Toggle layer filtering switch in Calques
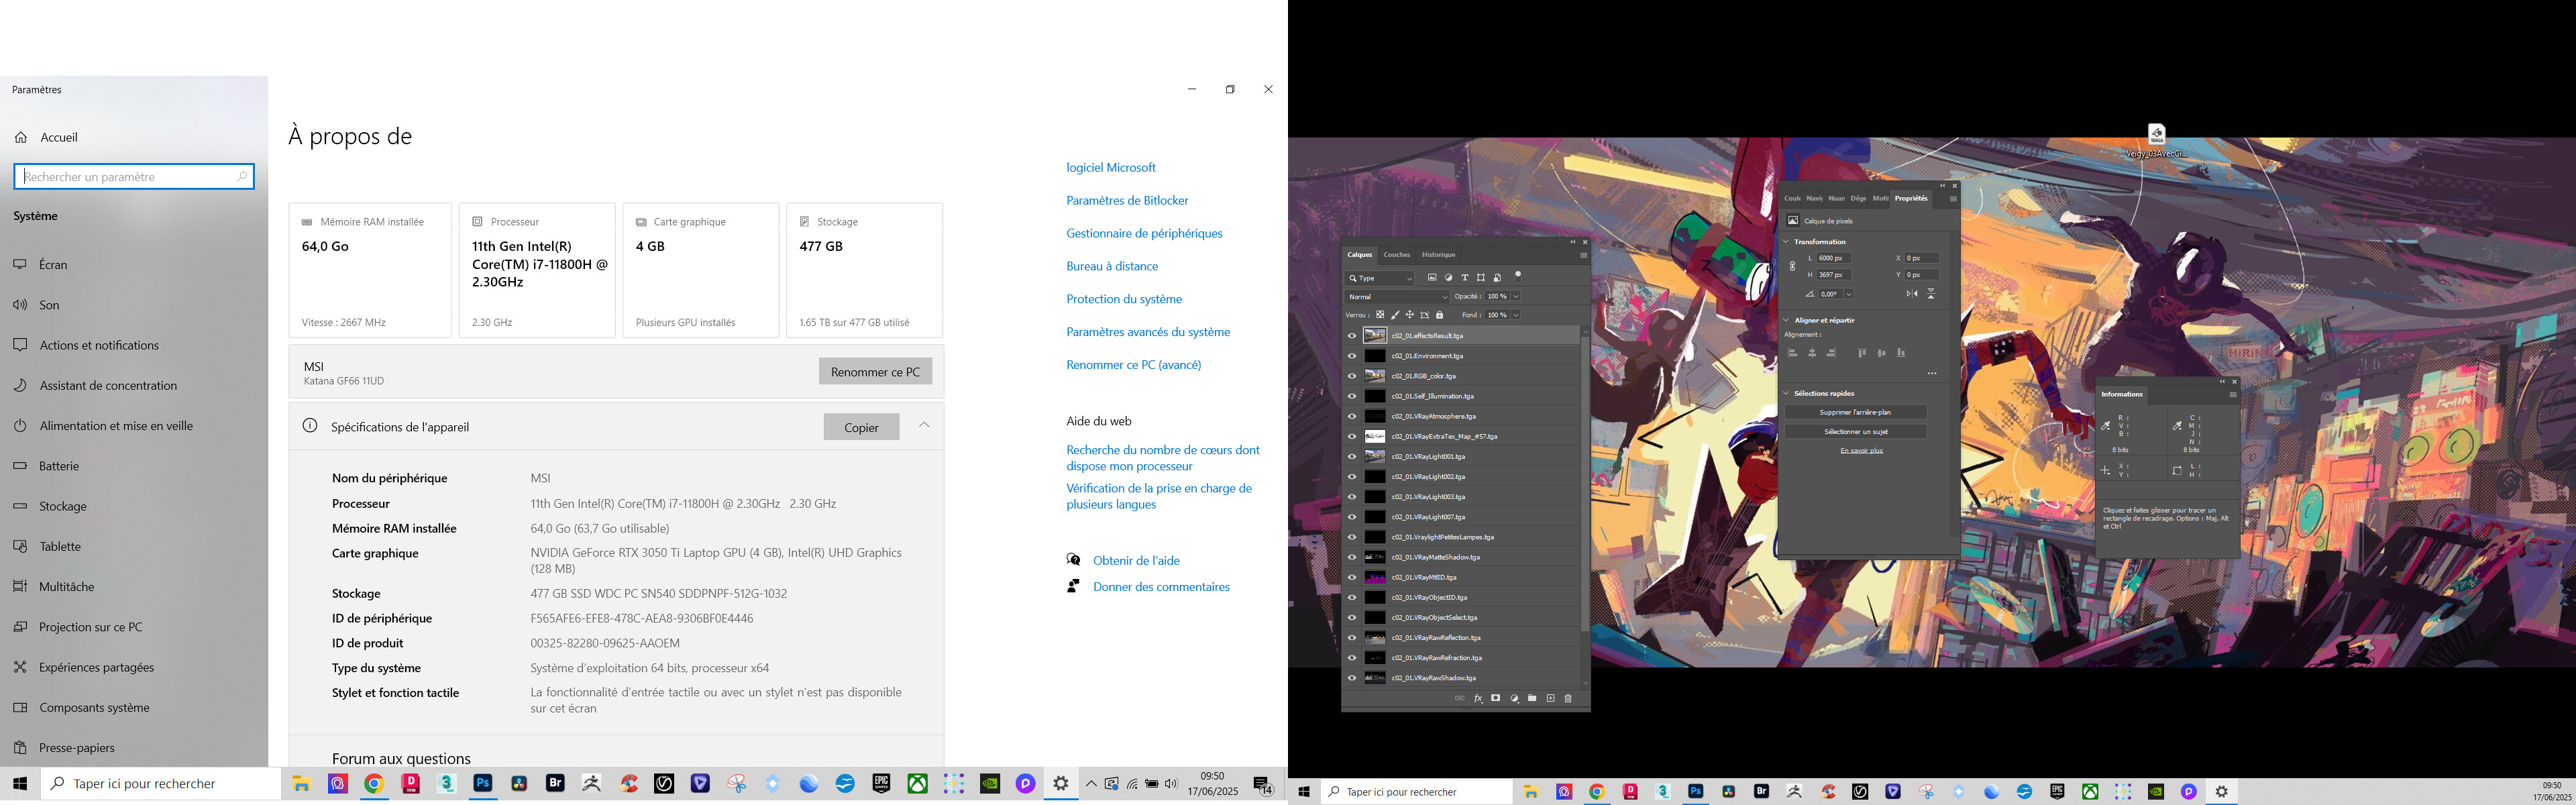 pyautogui.click(x=1518, y=277)
